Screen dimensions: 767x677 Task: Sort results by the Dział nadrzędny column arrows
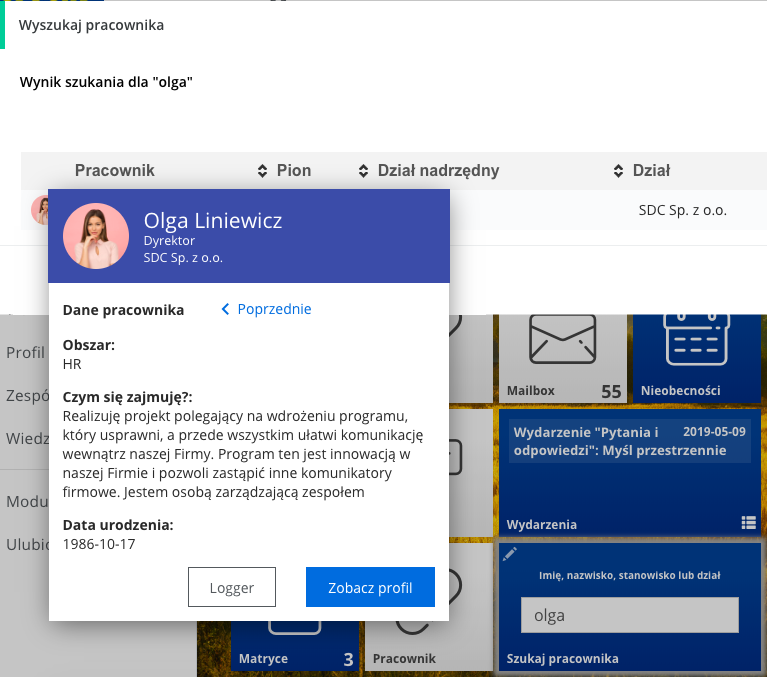(618, 171)
